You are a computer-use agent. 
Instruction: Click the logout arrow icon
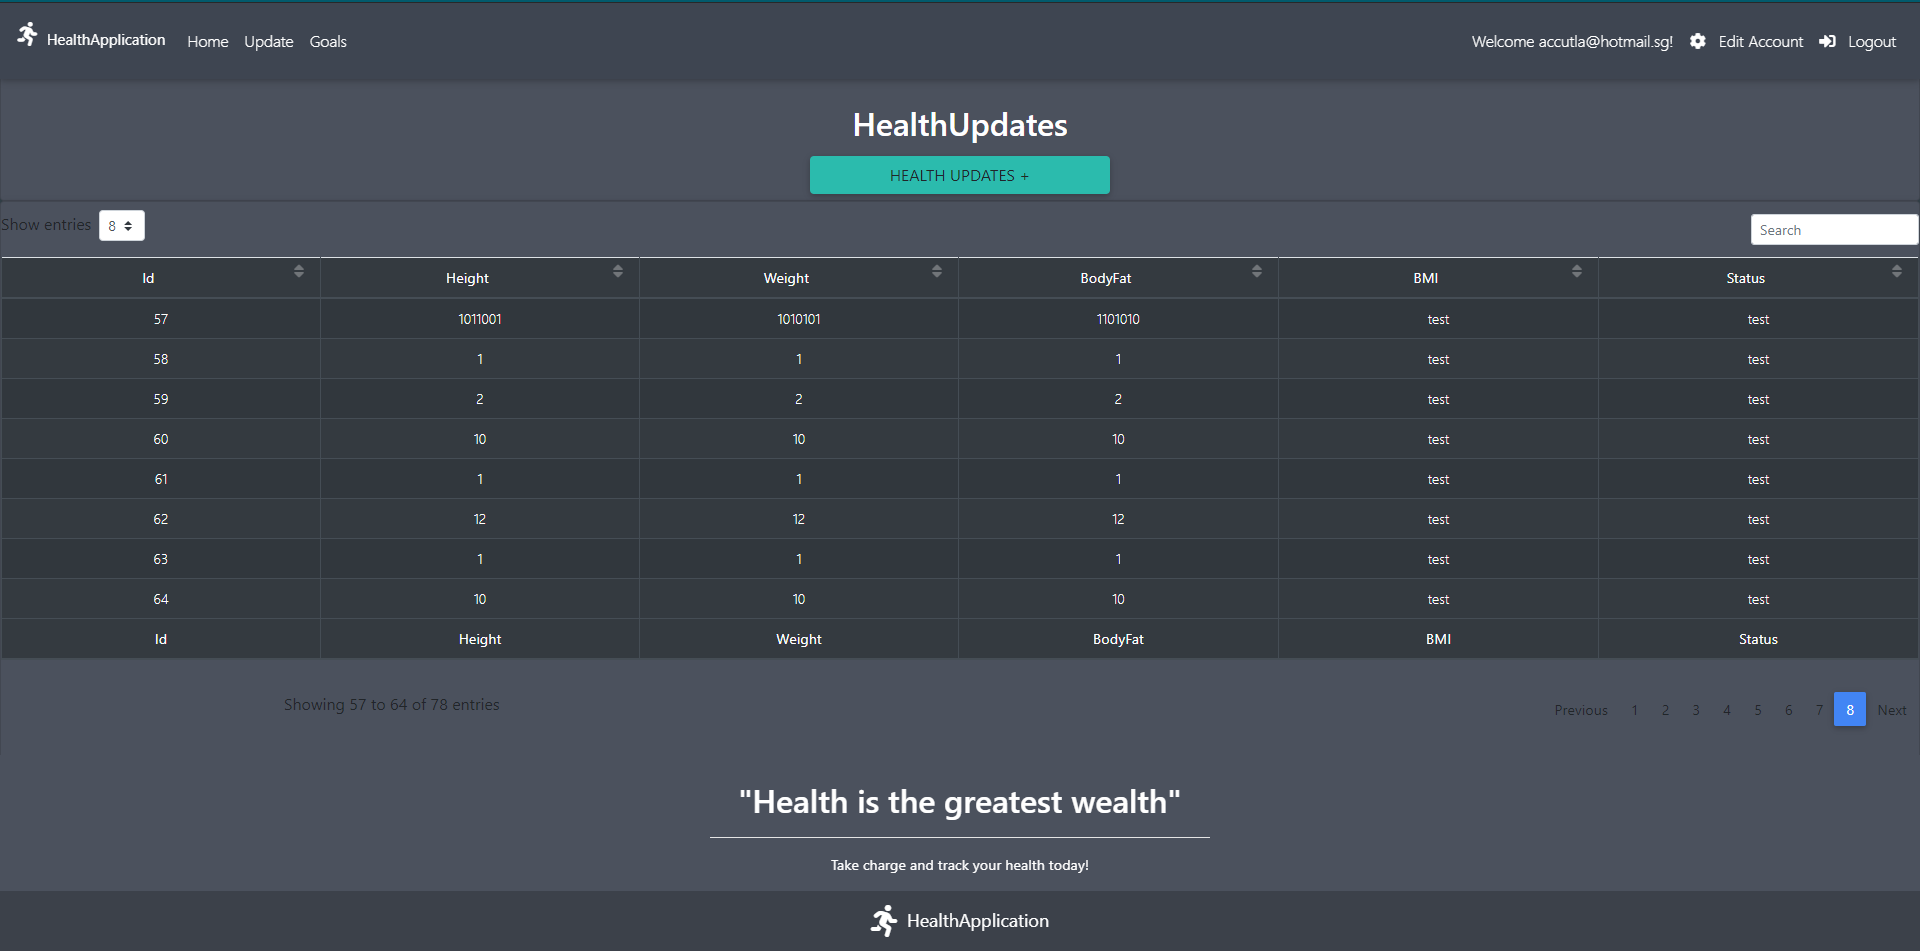point(1827,41)
